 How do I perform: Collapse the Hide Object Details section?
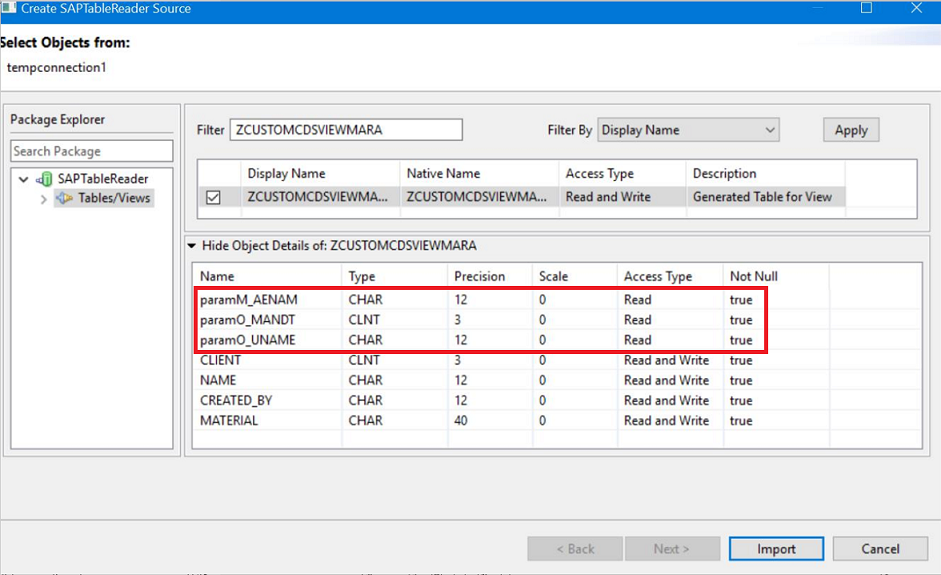(x=192, y=245)
